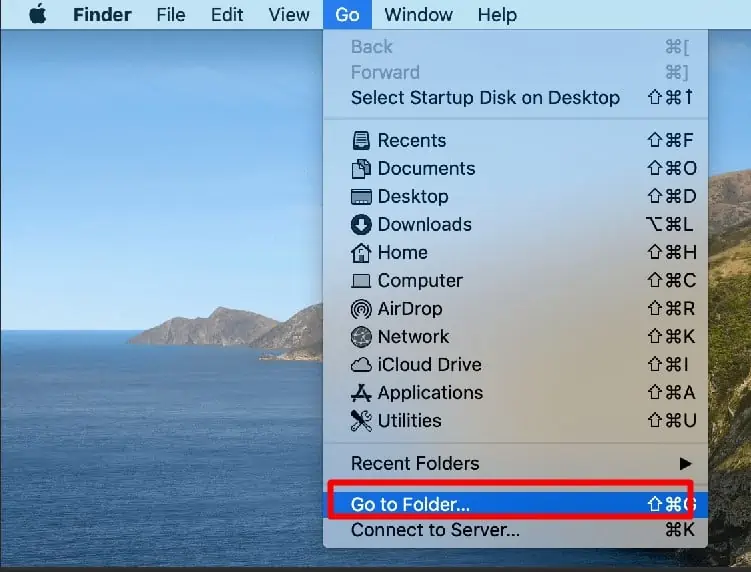751x572 pixels.
Task: Click the ⇧⌘U shortcut beside Utilities
Action: [x=671, y=421]
